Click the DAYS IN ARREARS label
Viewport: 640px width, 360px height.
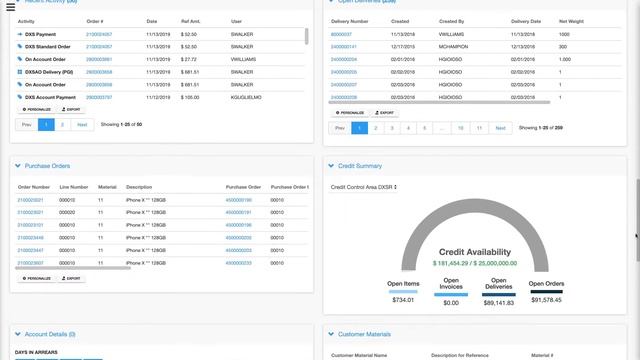click(x=36, y=352)
